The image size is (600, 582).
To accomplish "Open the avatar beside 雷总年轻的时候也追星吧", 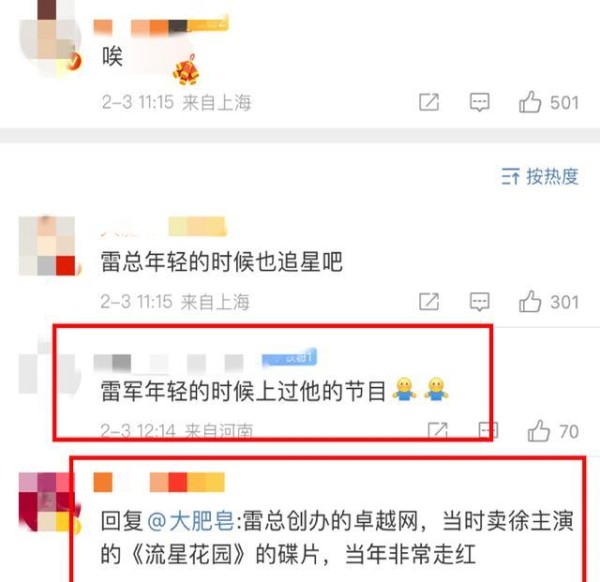I will coord(47,246).
